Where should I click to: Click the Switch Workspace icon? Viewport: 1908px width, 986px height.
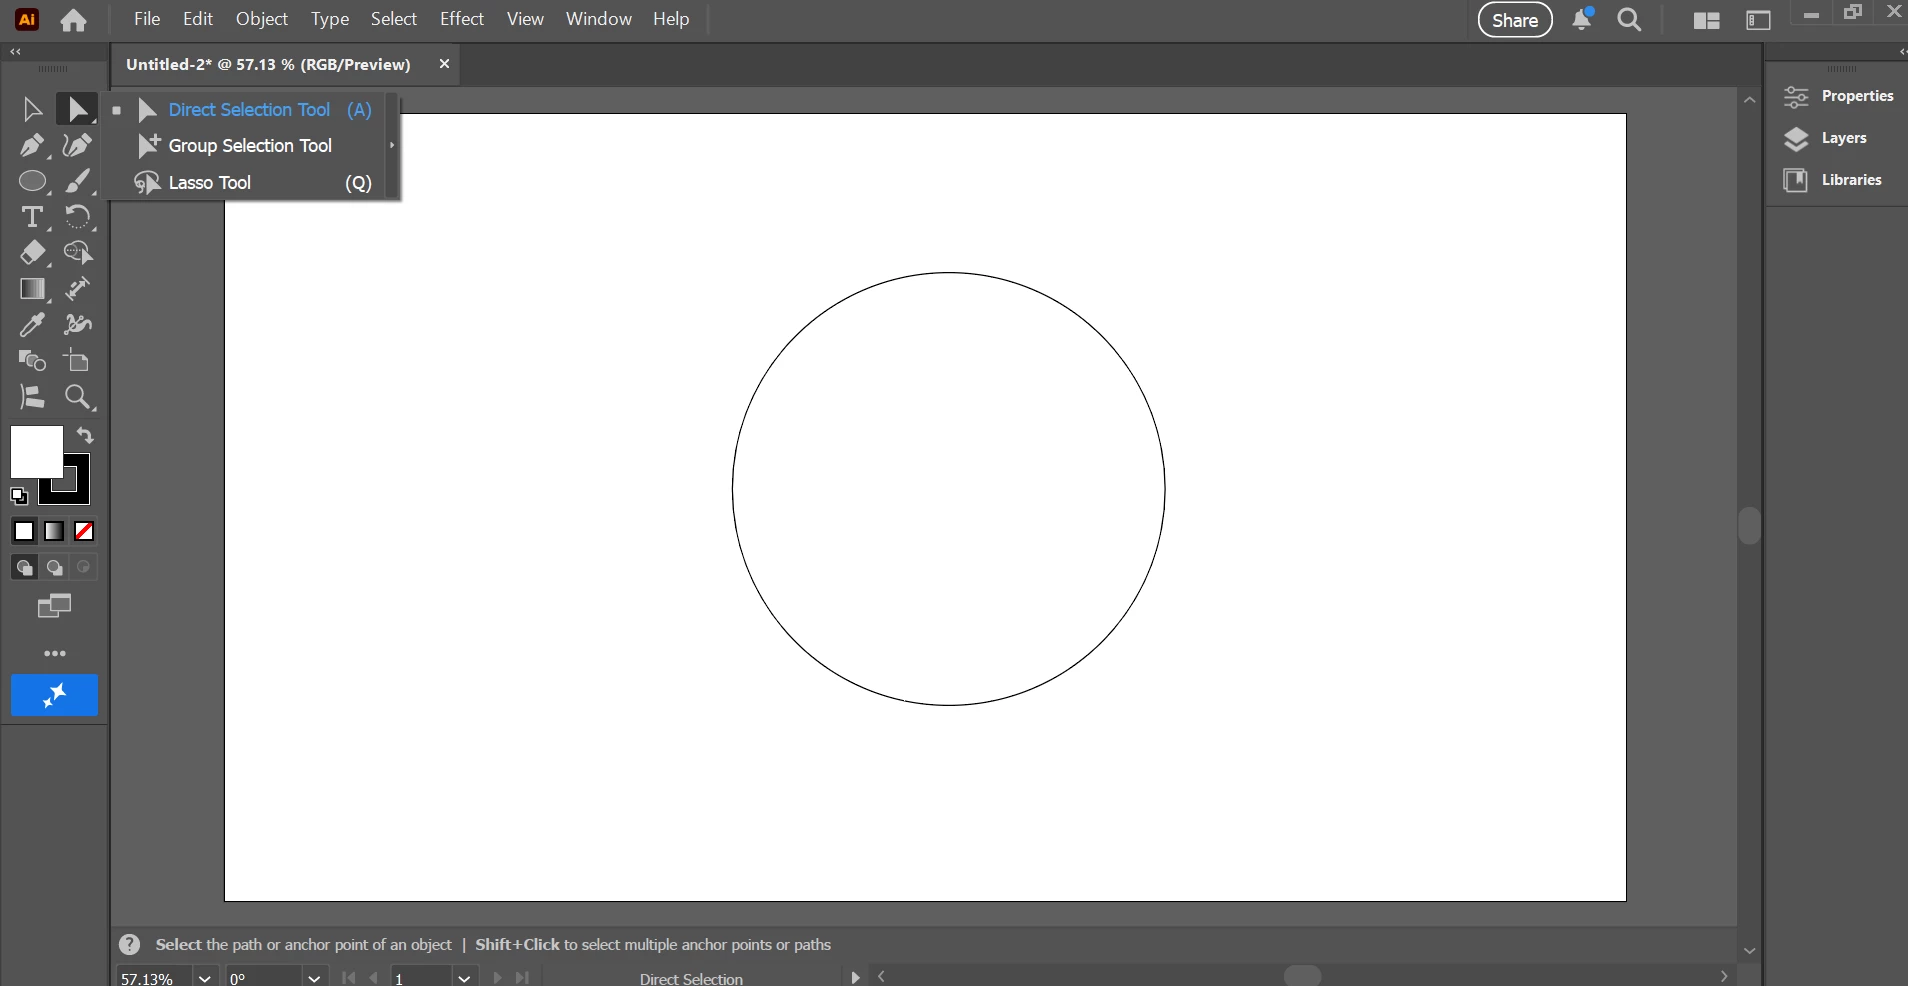[1759, 20]
